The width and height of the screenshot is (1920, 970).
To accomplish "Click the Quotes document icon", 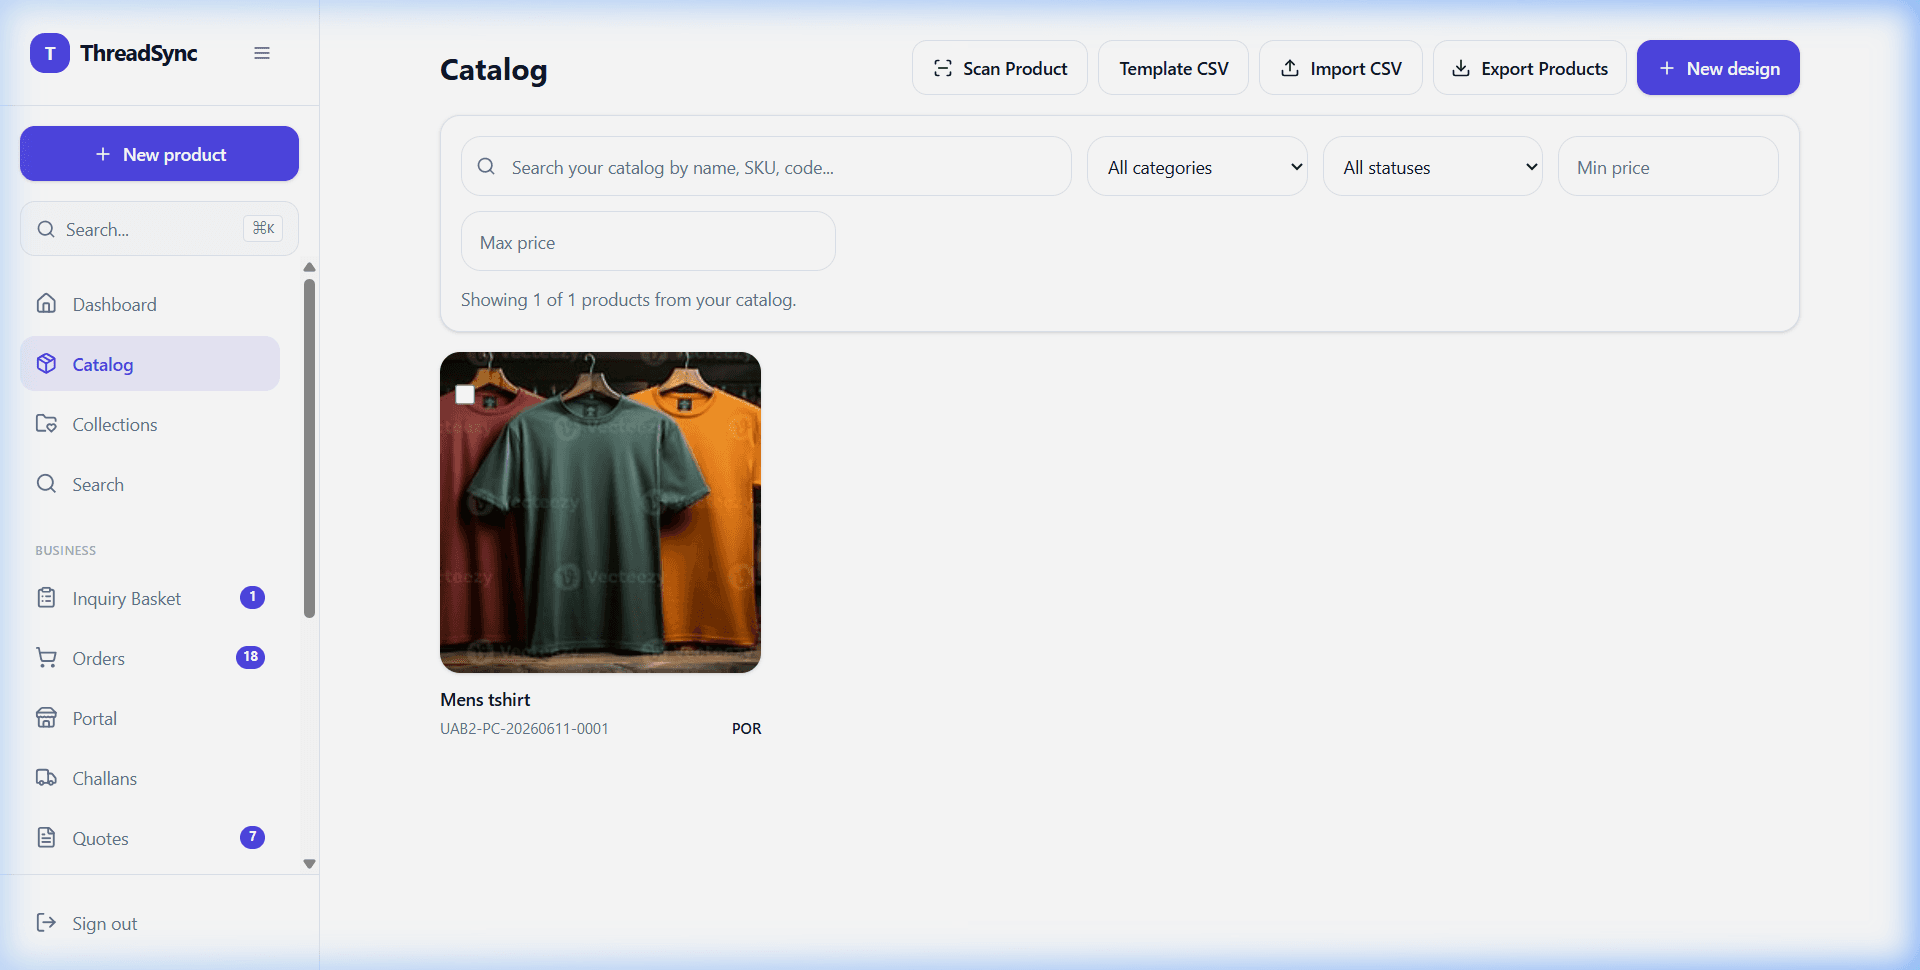I will point(46,838).
